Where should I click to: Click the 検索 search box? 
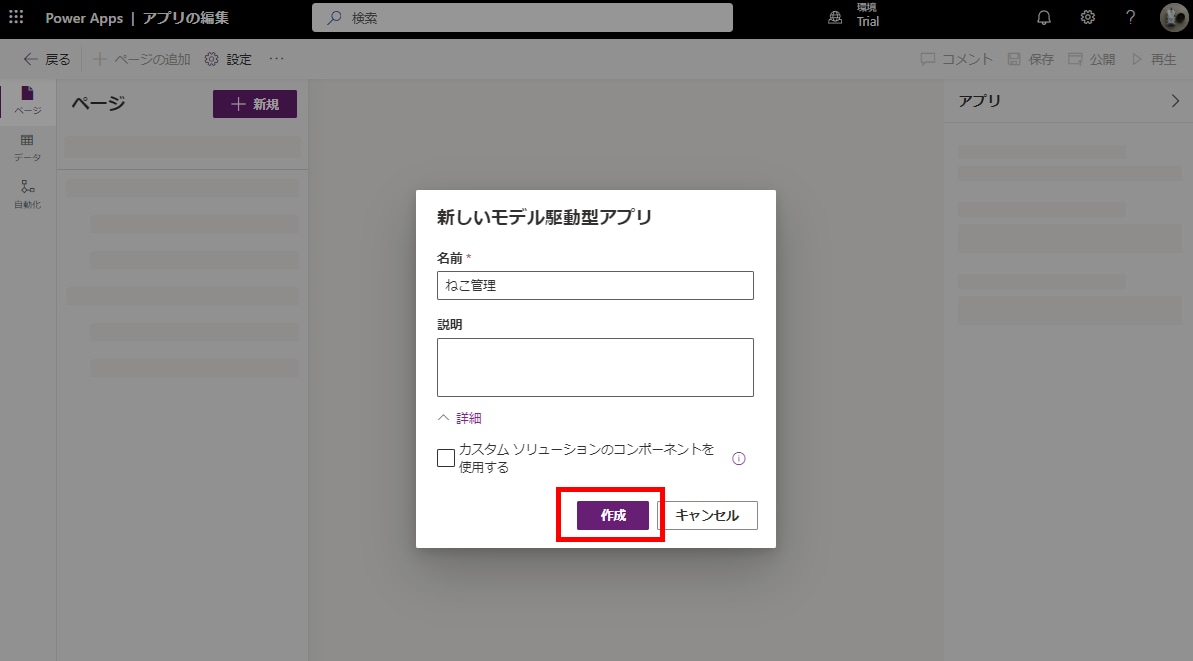(522, 17)
